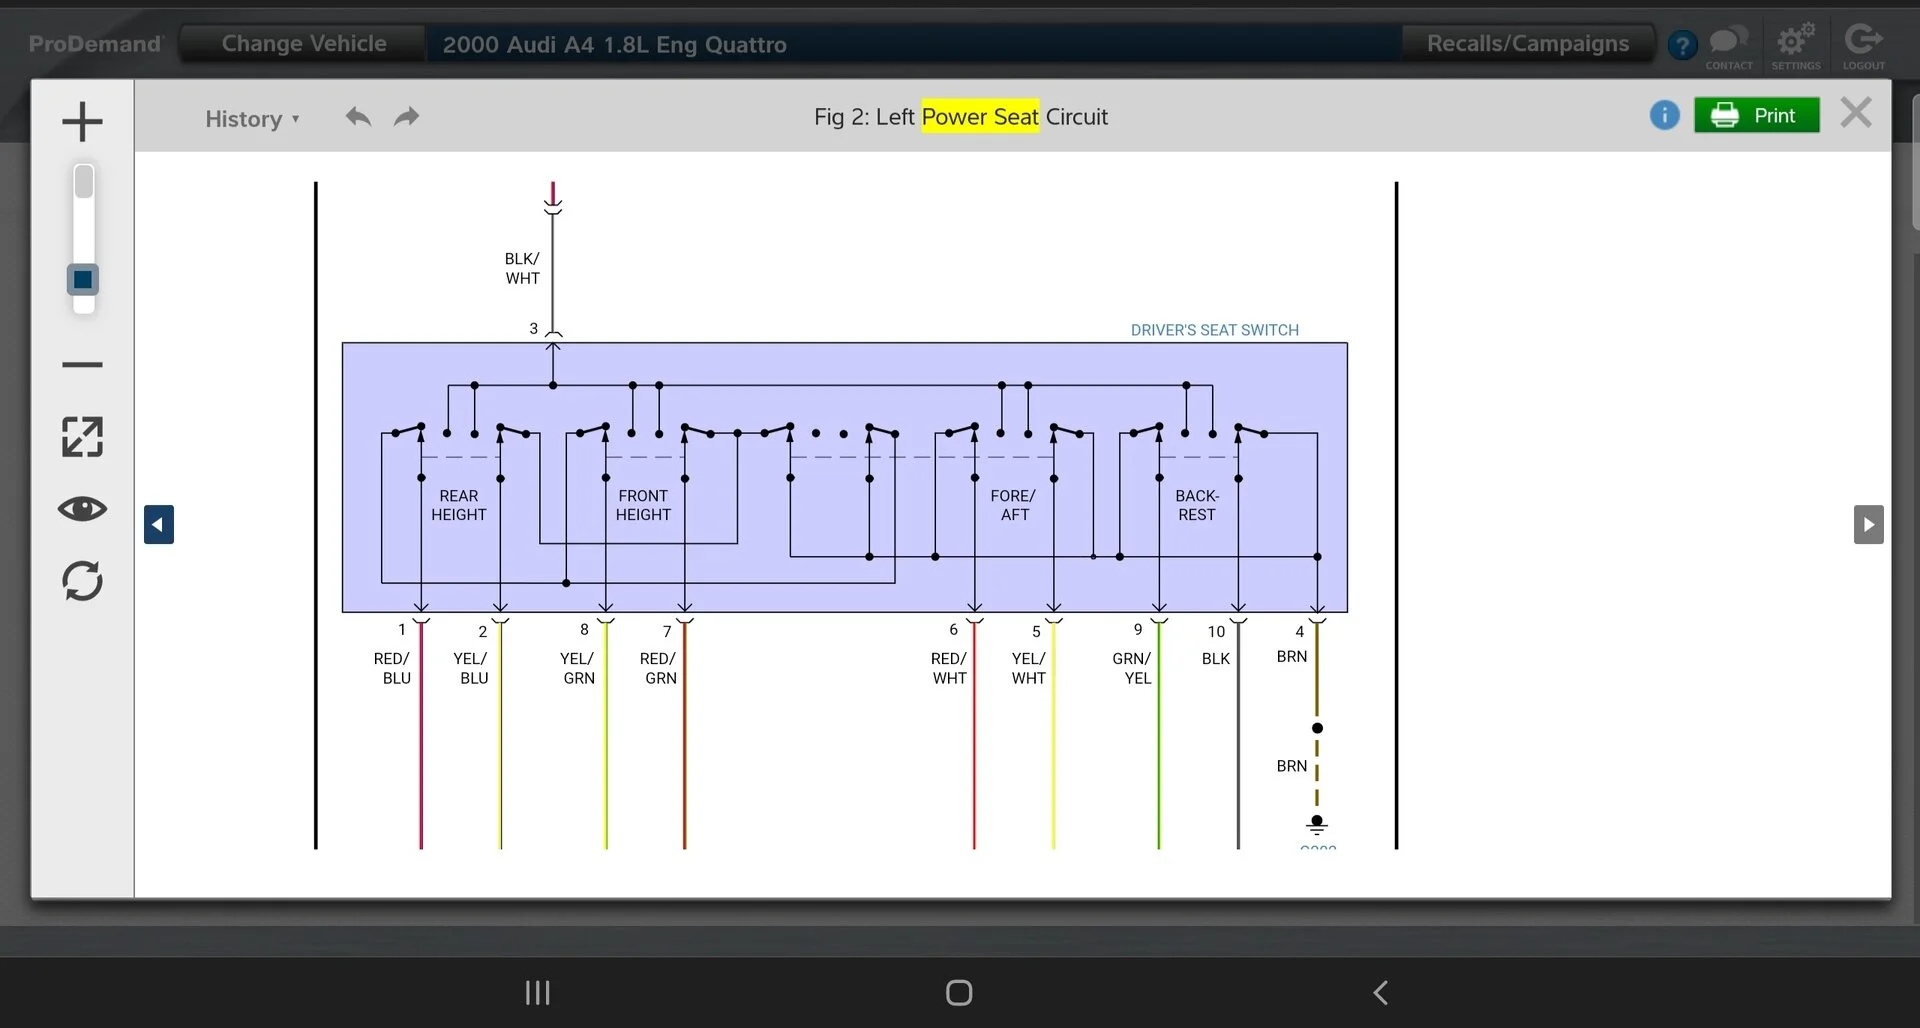The height and width of the screenshot is (1028, 1920).
Task: Click the Contact chat link
Action: pos(1729,46)
